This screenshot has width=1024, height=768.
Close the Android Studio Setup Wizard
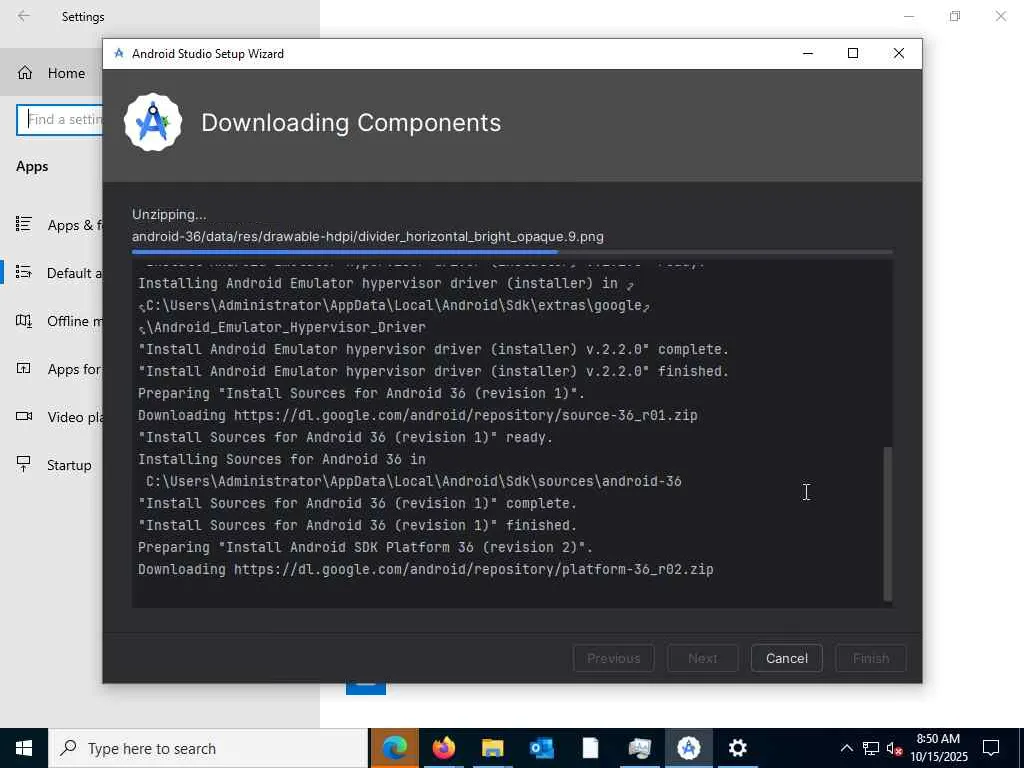click(899, 54)
